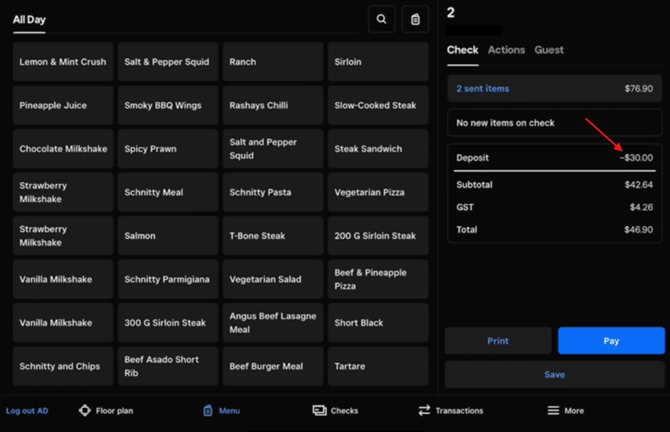The width and height of the screenshot is (670, 432).
Task: Select the Vegetarian Pizza item
Action: [x=377, y=192]
